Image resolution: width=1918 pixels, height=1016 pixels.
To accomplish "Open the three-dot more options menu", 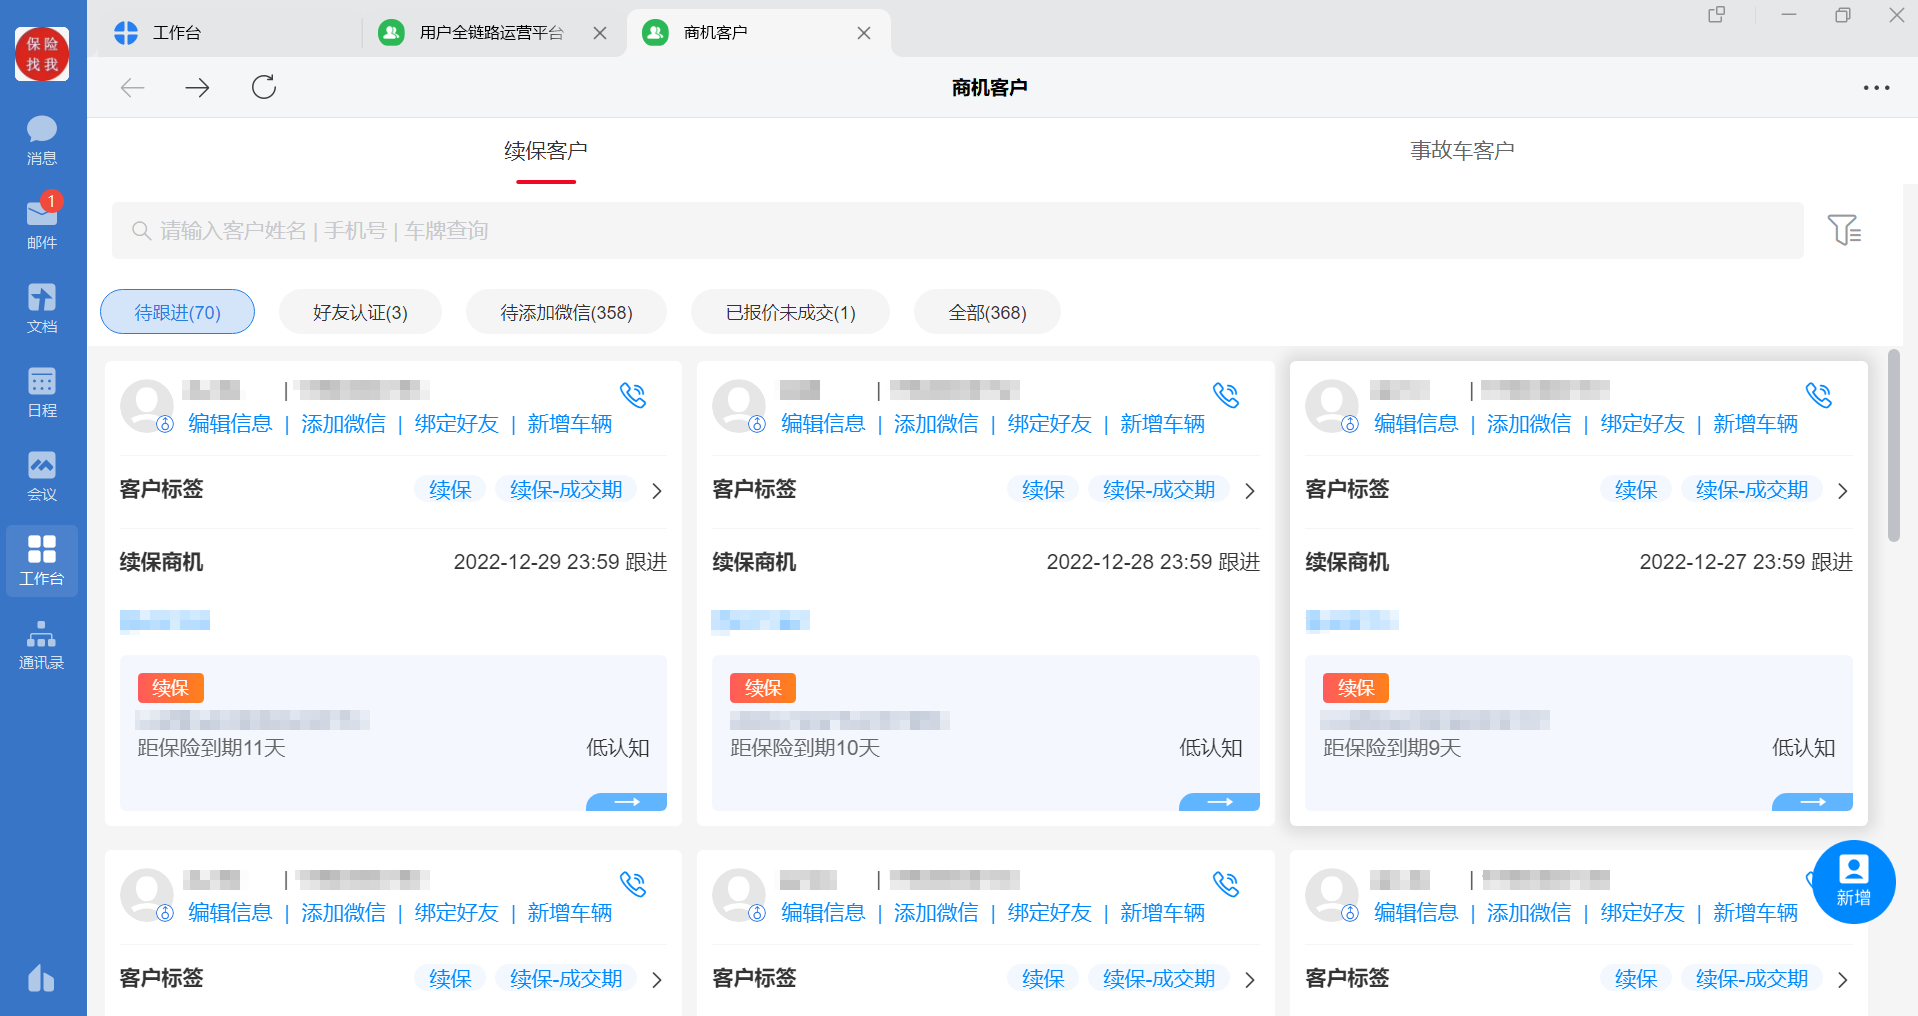I will tap(1876, 88).
